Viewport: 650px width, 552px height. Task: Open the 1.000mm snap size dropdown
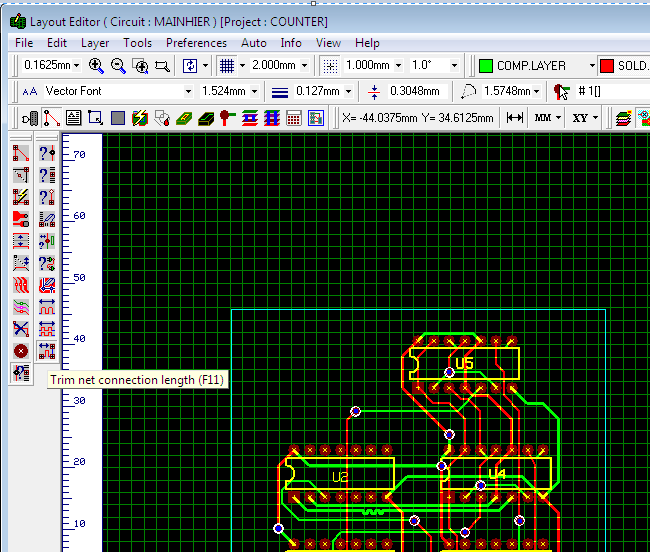click(398, 65)
